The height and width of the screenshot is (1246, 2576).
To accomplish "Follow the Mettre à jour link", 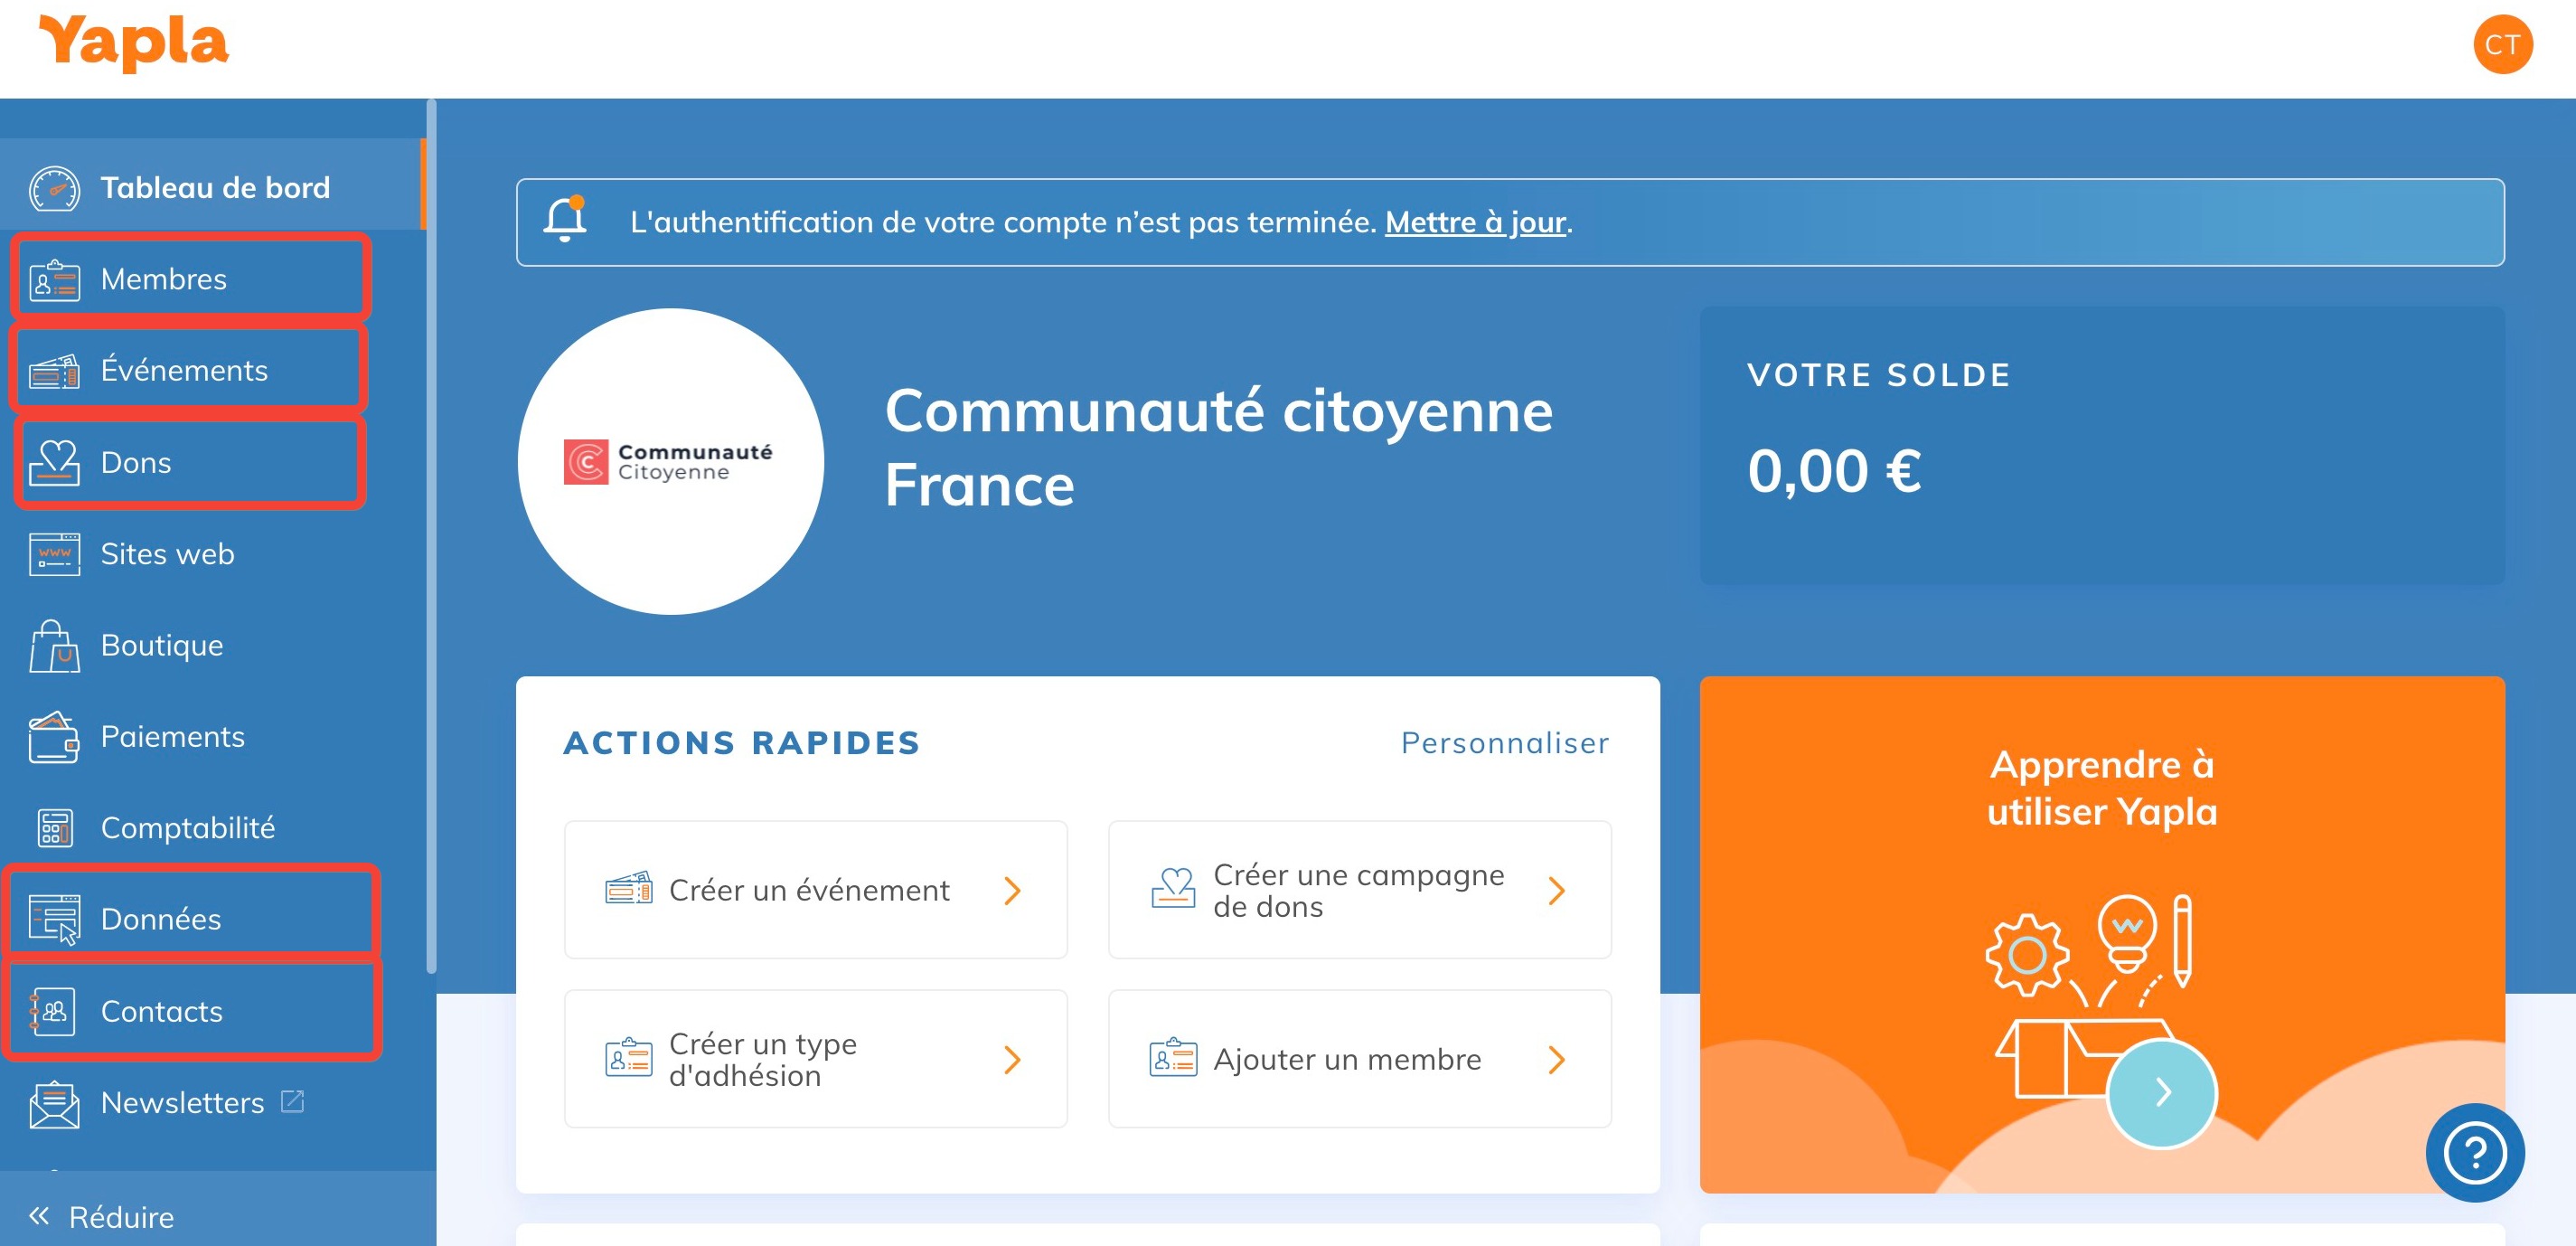I will (1474, 221).
